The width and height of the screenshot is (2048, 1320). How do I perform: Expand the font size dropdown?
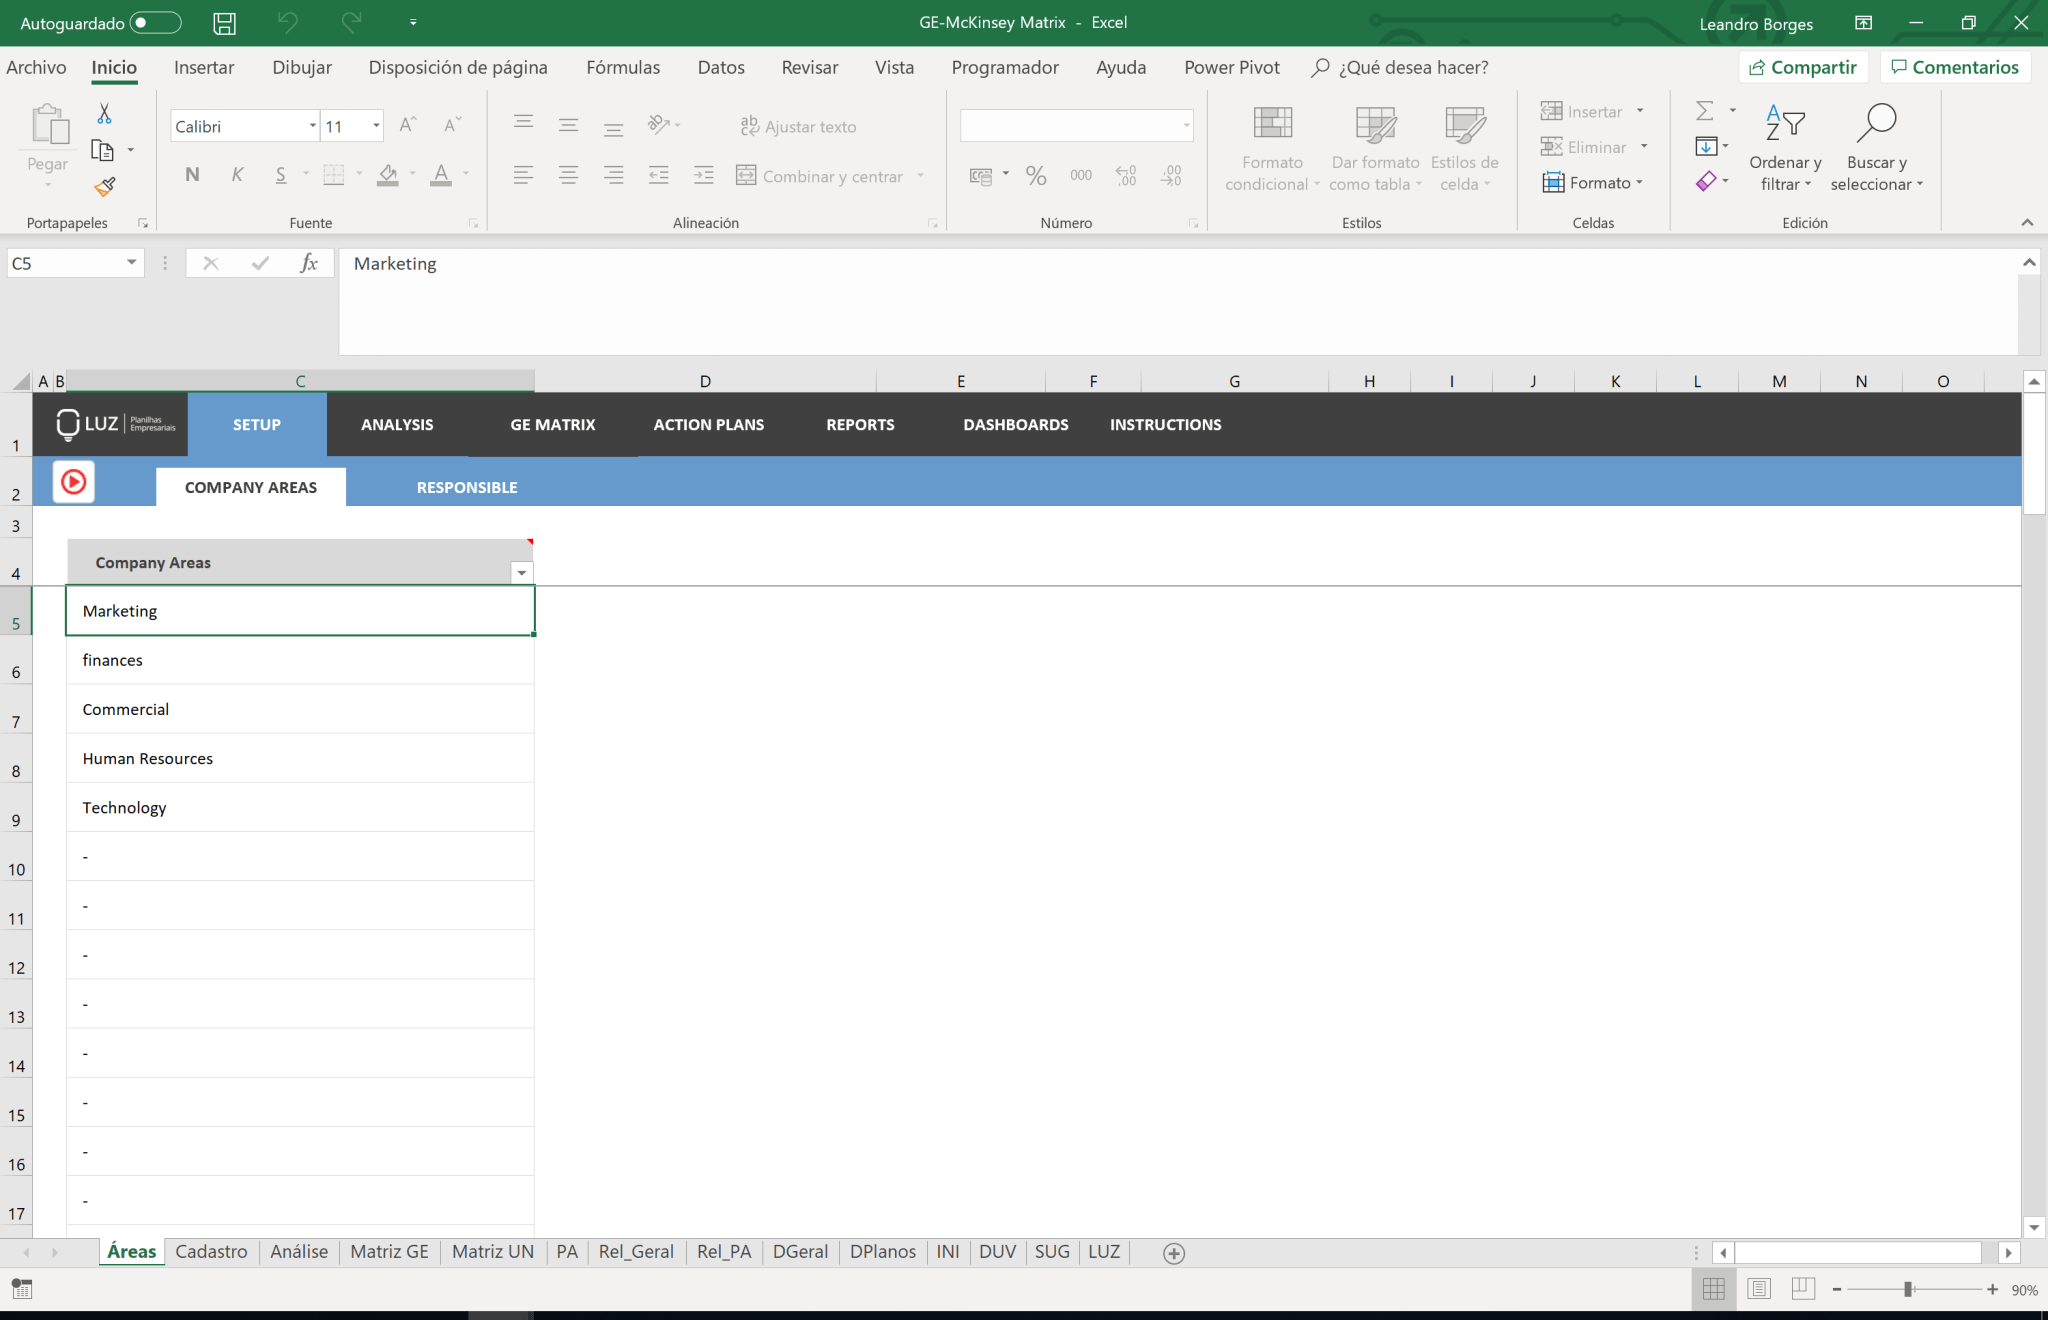[x=375, y=125]
